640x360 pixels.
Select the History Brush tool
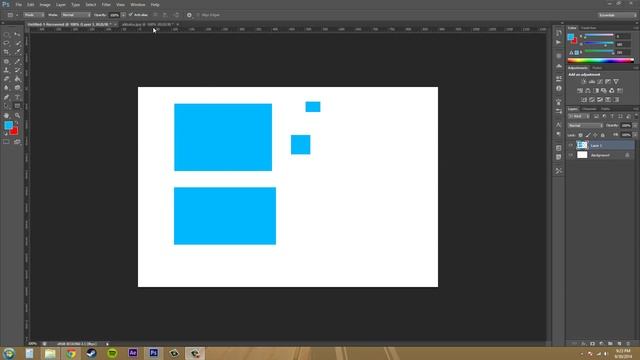(17, 70)
